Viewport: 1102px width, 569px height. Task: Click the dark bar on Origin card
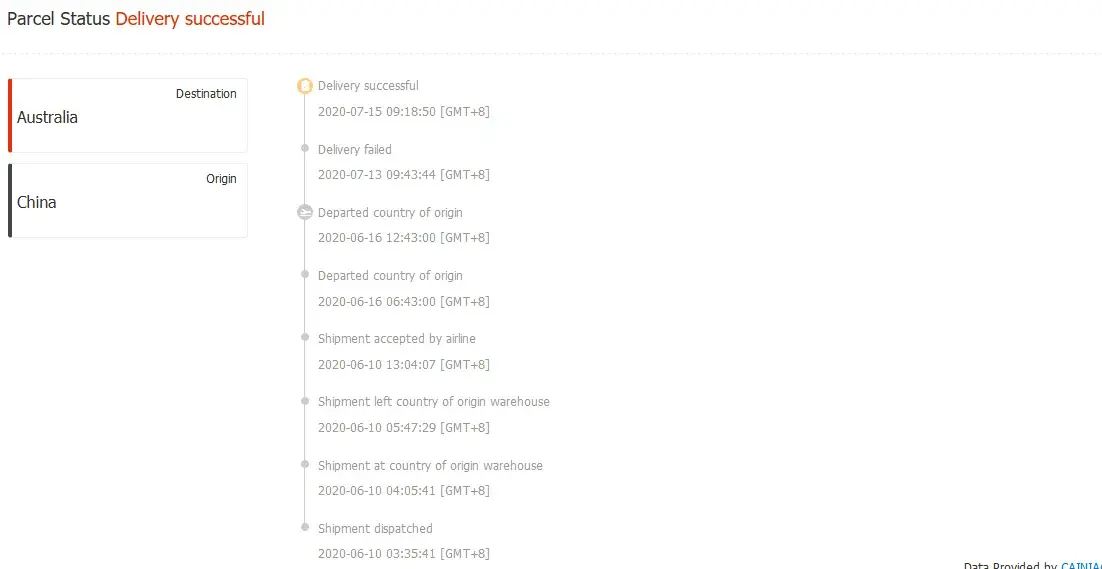10,201
